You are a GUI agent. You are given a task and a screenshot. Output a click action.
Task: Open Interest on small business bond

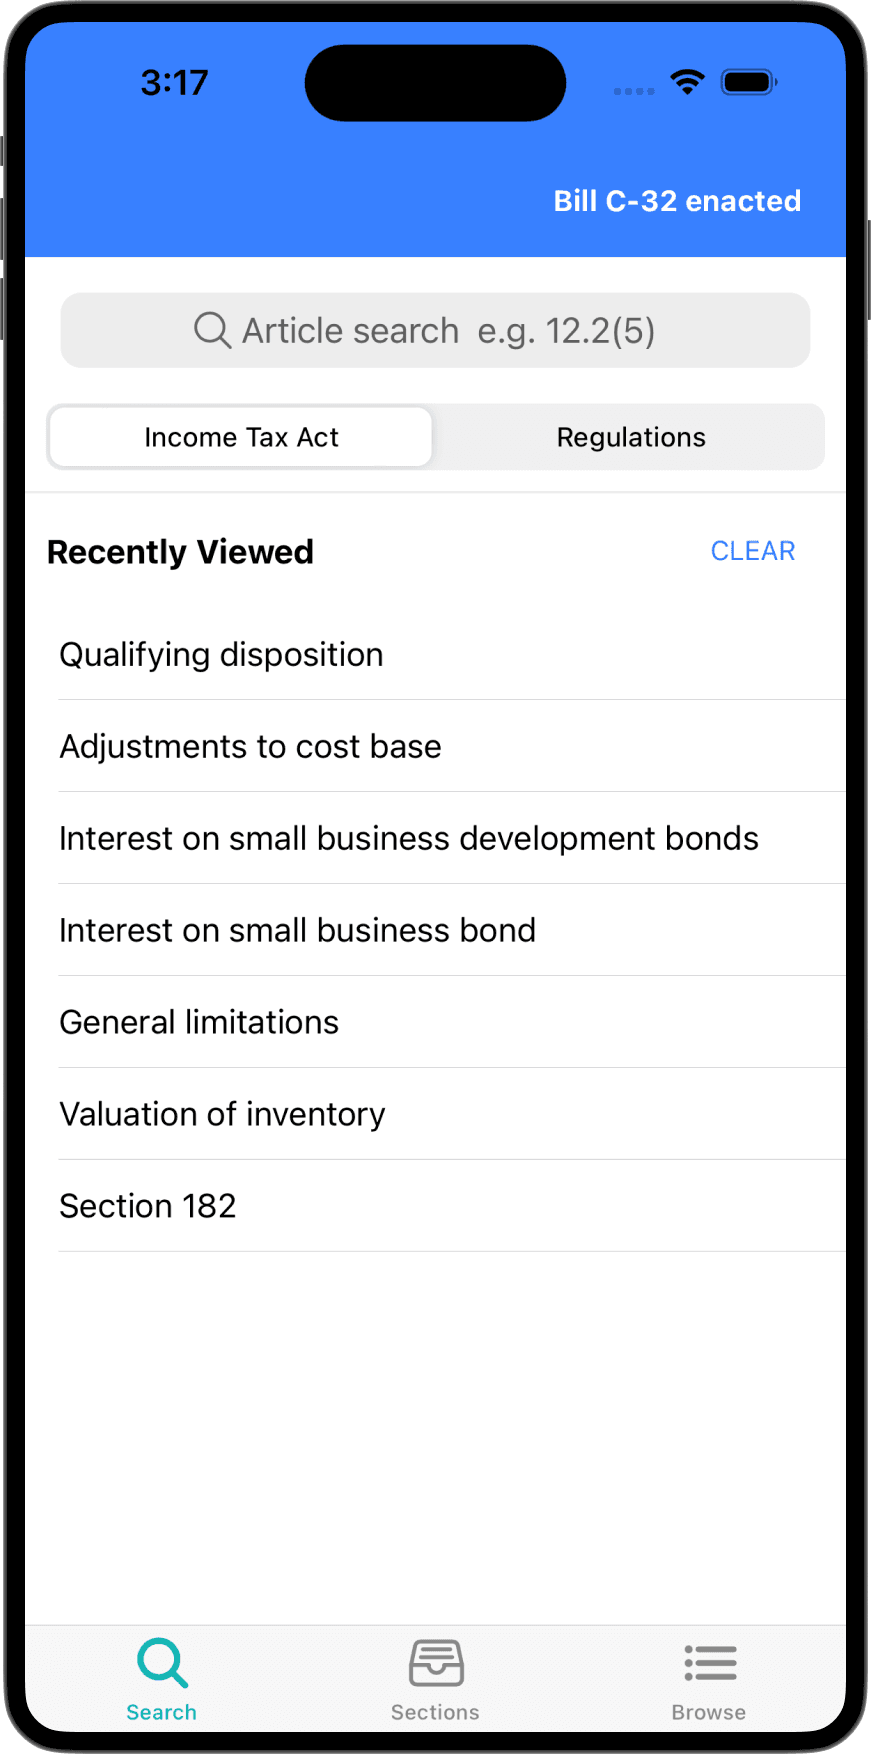[x=297, y=931]
